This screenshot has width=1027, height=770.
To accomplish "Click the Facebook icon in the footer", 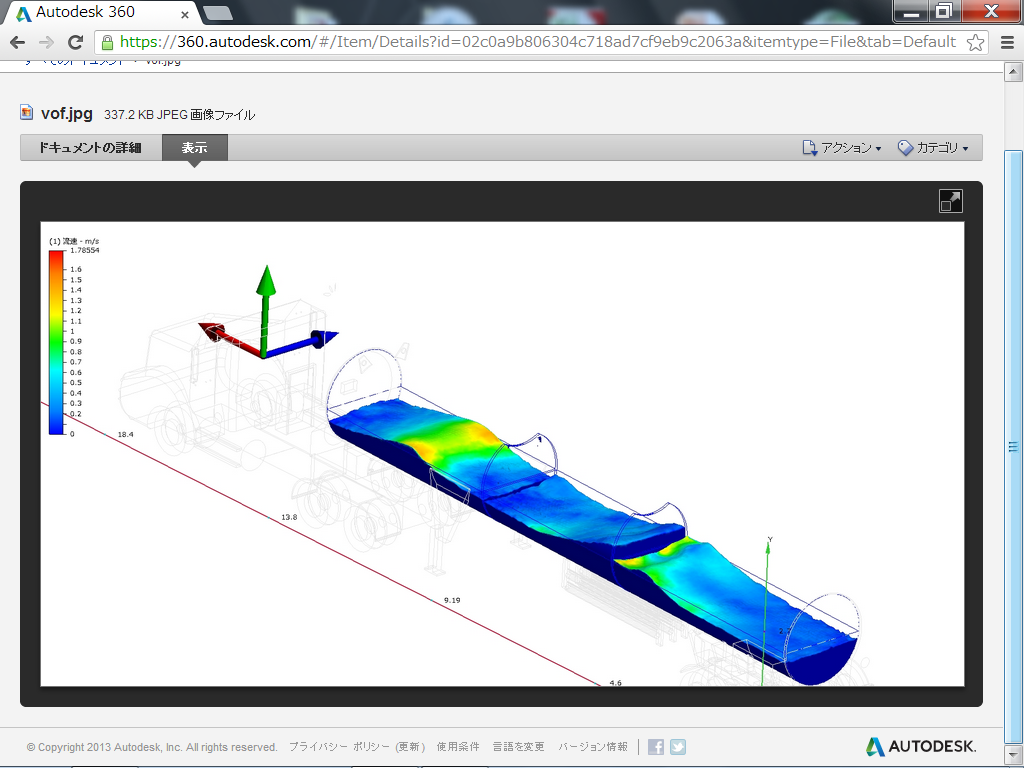I will tap(656, 747).
